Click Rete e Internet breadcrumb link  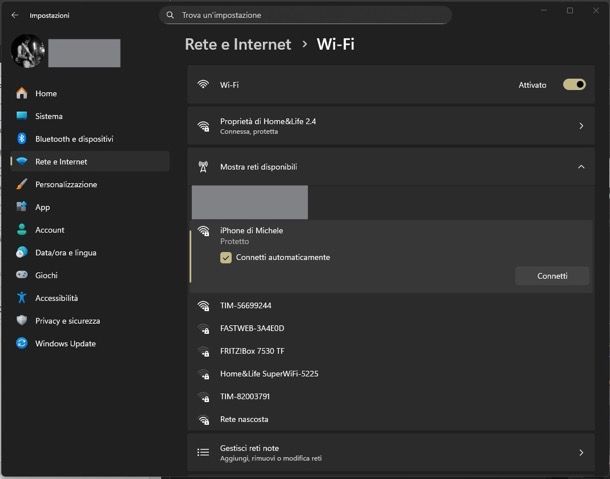[238, 44]
